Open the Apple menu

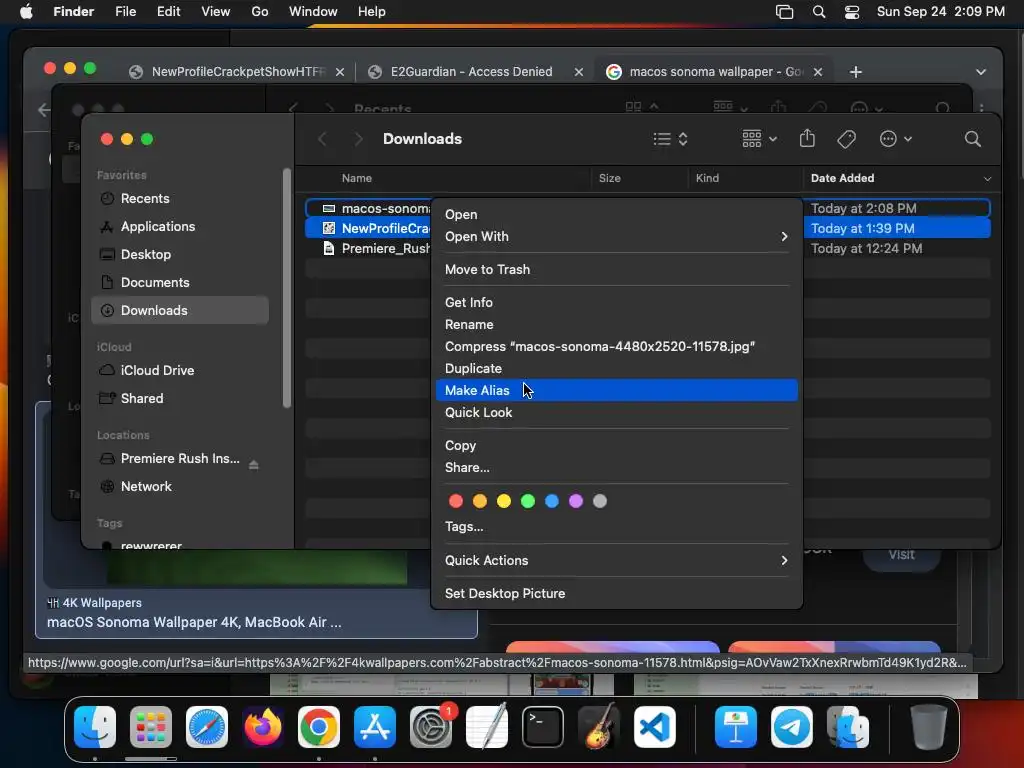tap(26, 12)
